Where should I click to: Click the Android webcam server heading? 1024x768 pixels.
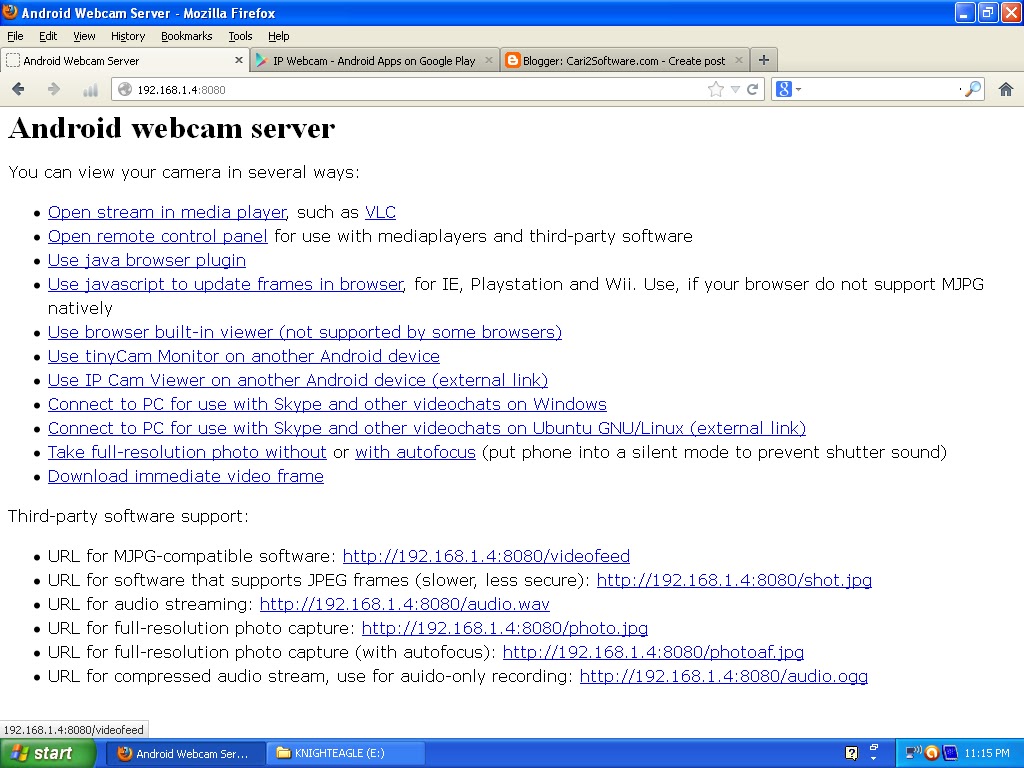tap(172, 128)
